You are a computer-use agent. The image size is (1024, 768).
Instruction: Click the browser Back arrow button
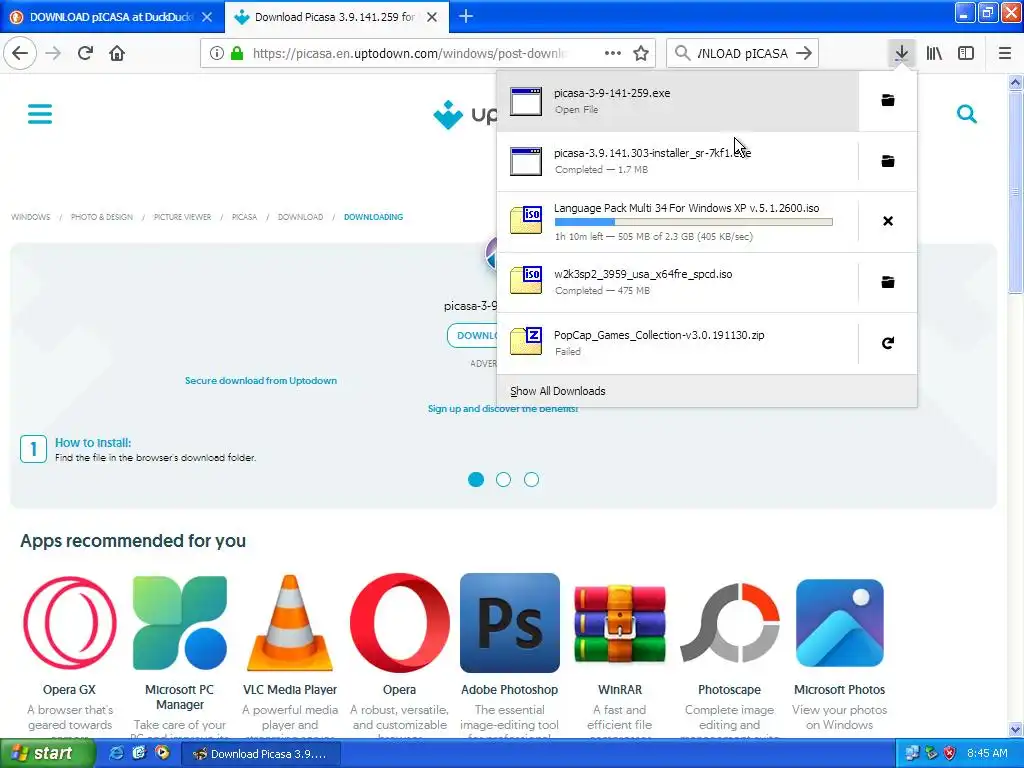20,53
